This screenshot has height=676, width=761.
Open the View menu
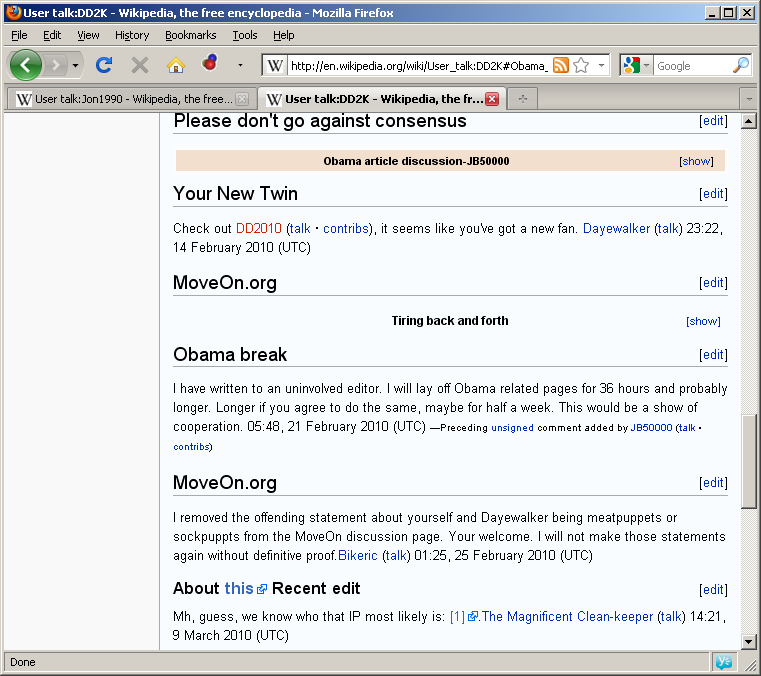tap(88, 35)
